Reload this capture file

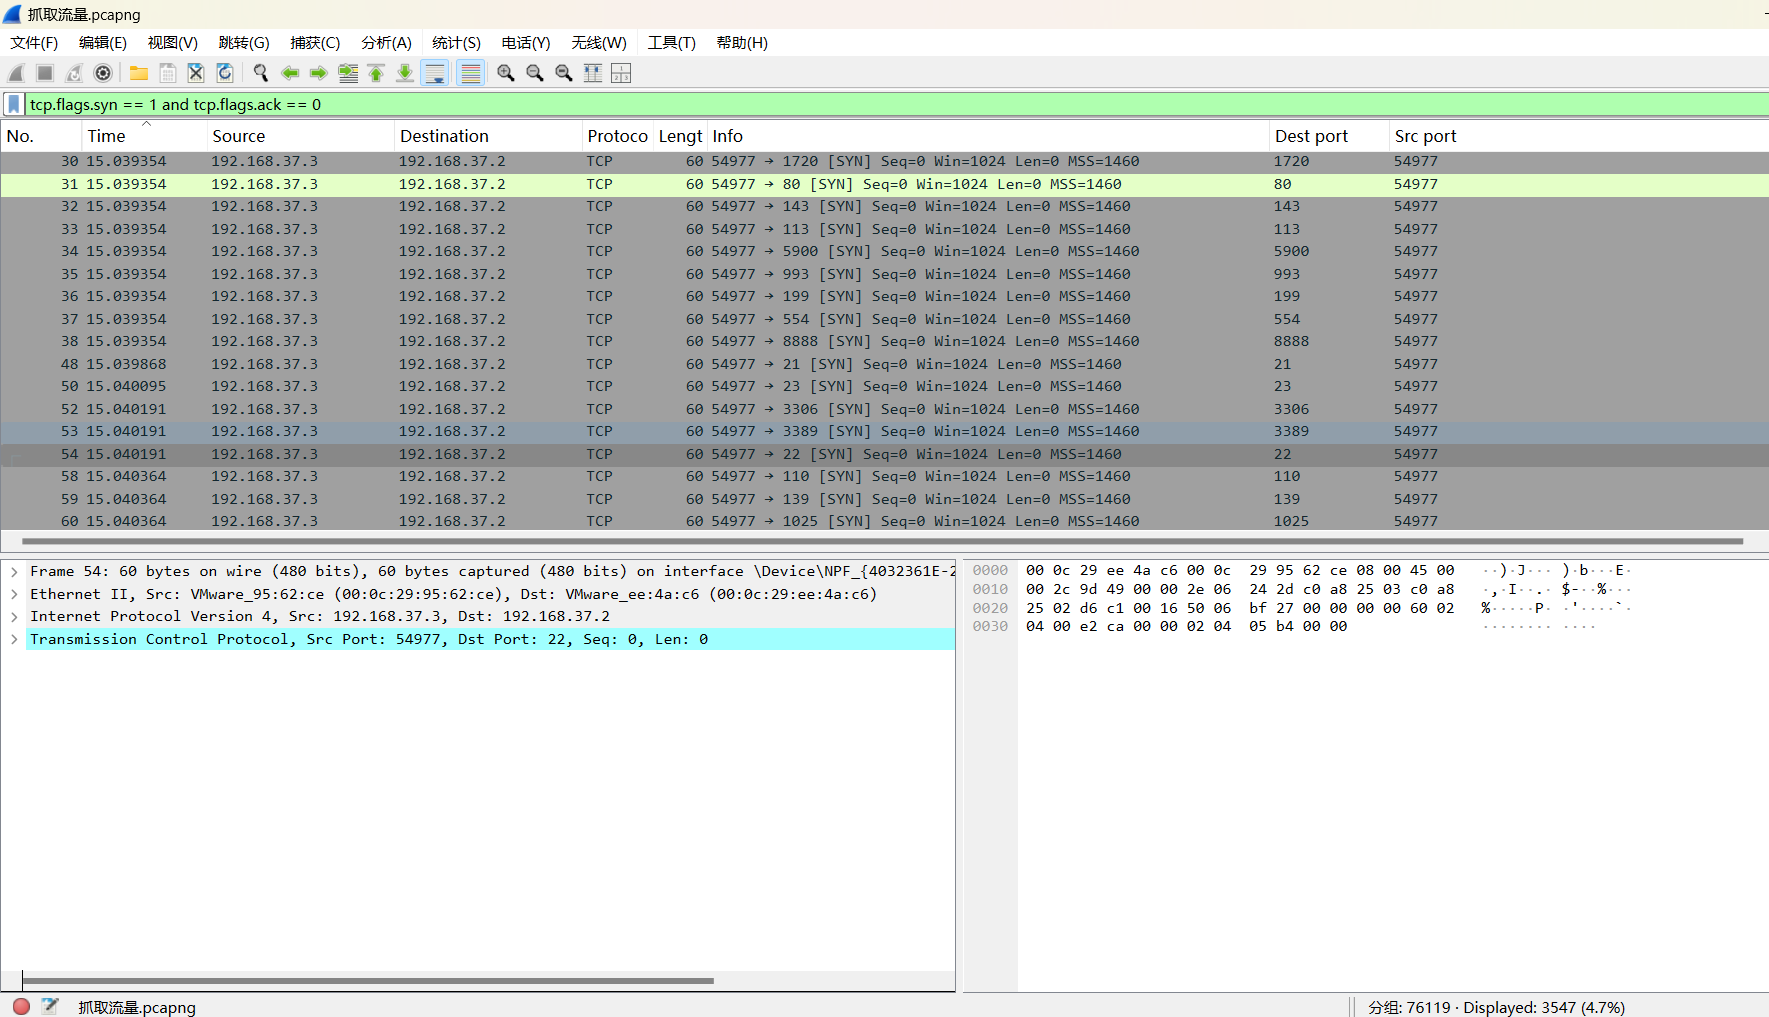(225, 73)
